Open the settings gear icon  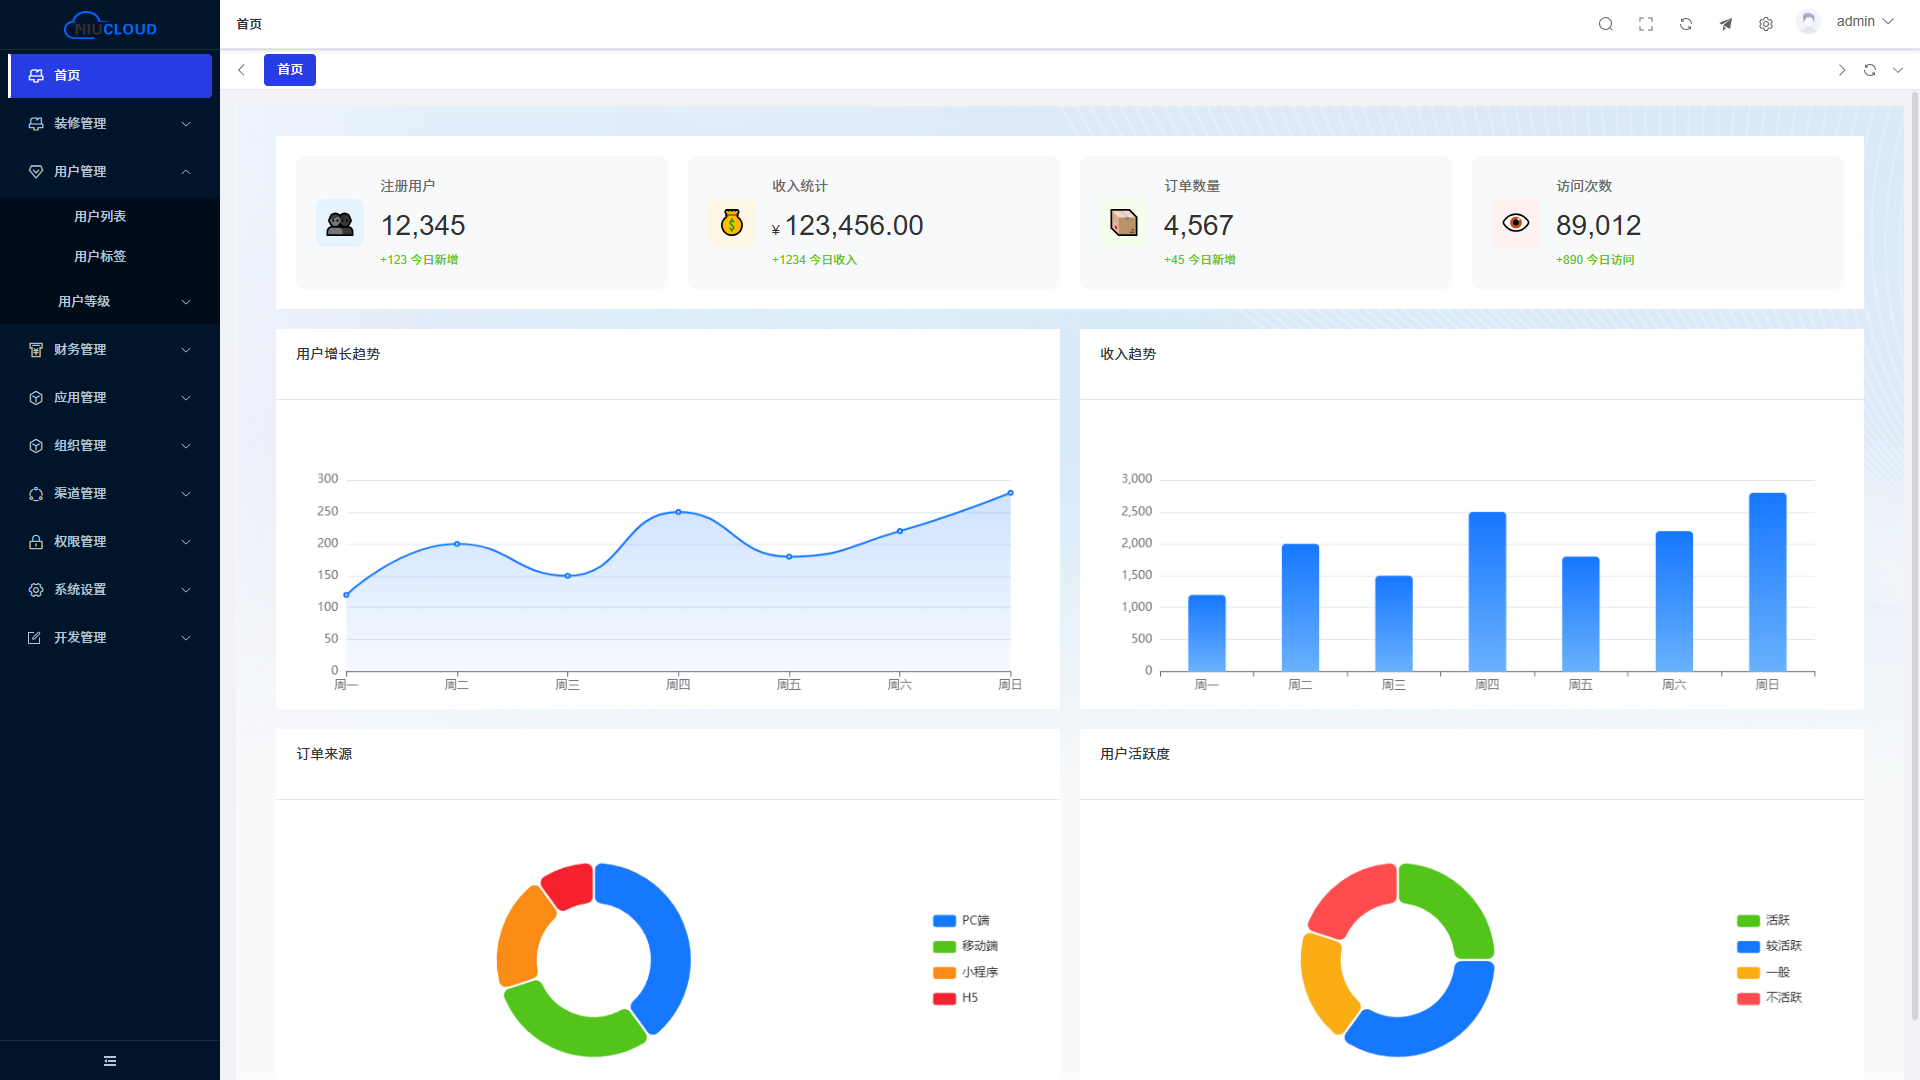tap(1766, 24)
